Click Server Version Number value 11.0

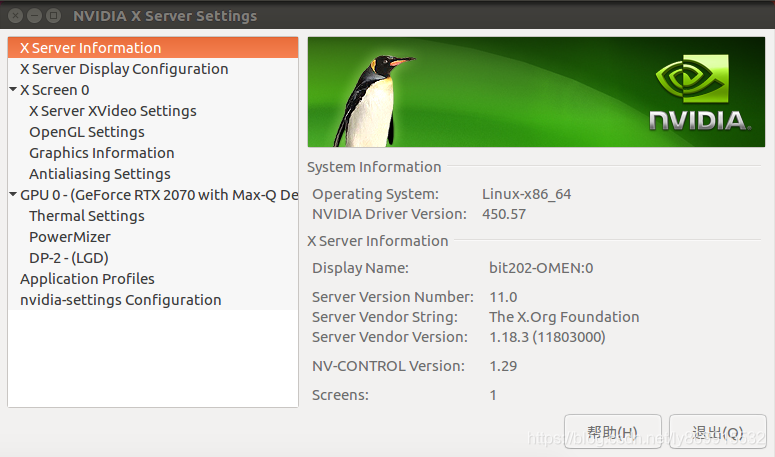(503, 297)
